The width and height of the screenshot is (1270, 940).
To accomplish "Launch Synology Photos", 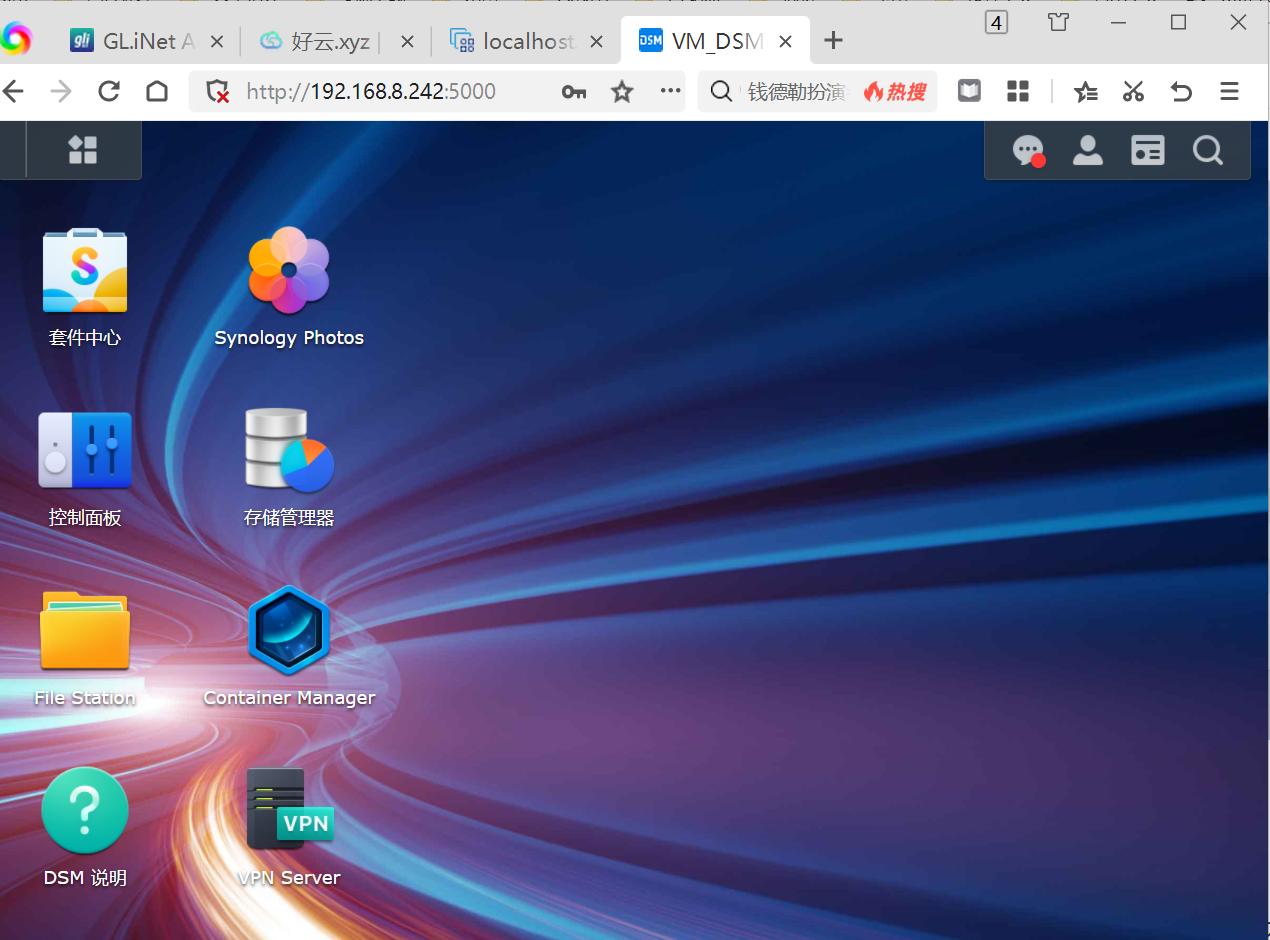I will point(288,270).
